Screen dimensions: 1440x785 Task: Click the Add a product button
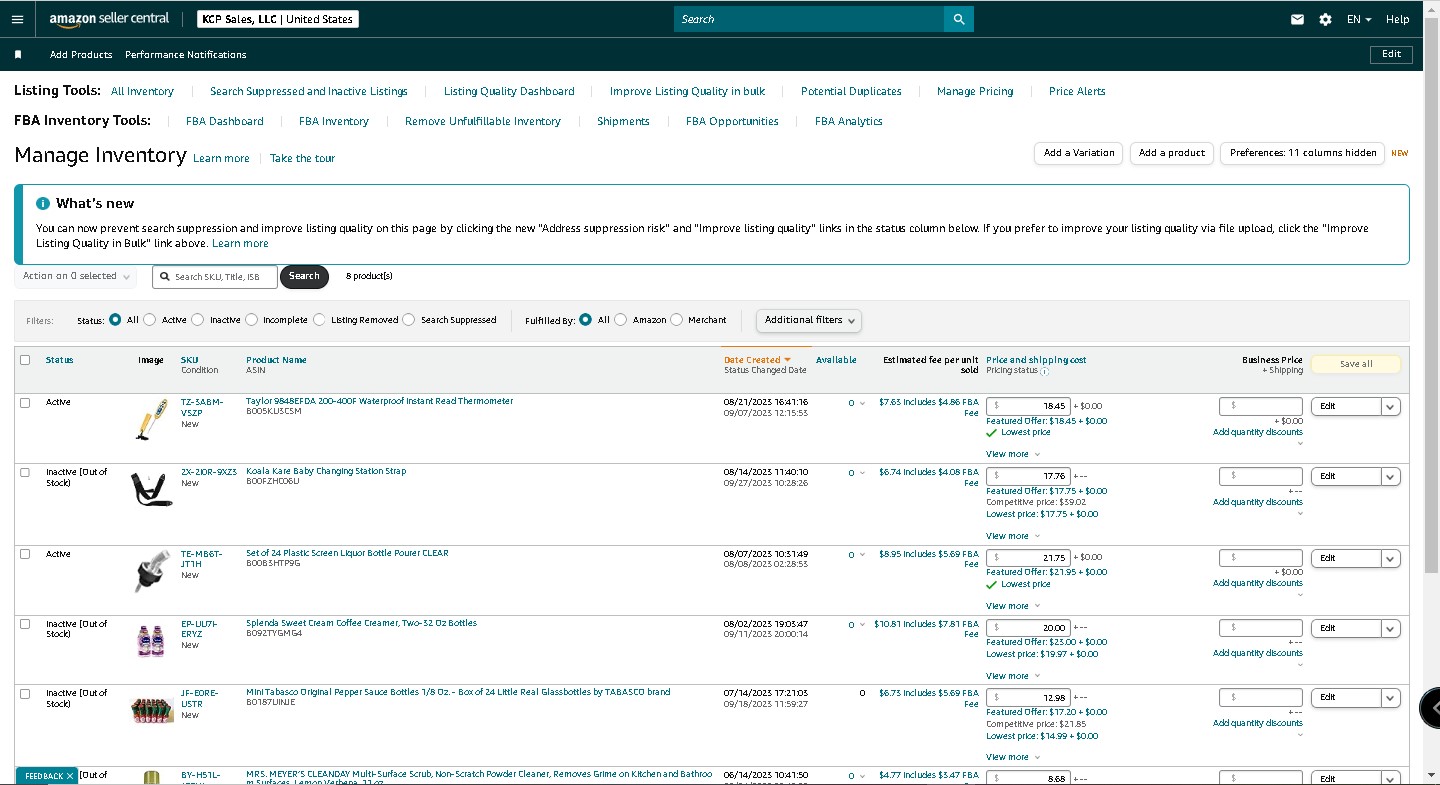pos(1172,153)
